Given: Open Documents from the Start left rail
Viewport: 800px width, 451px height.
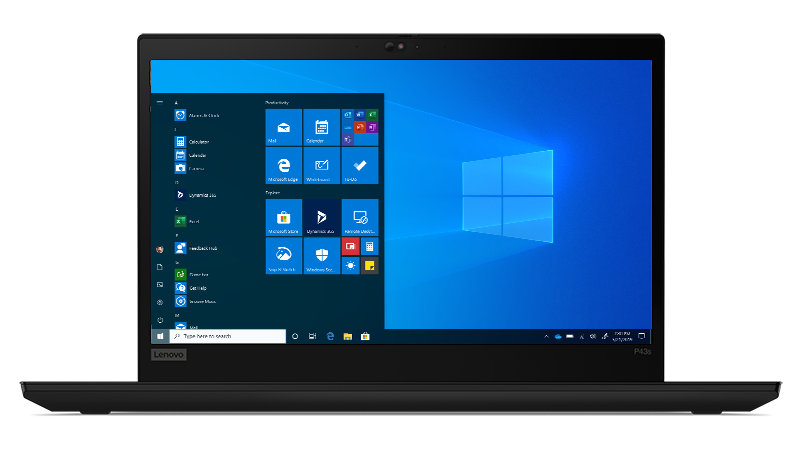Looking at the screenshot, I should coord(160,267).
